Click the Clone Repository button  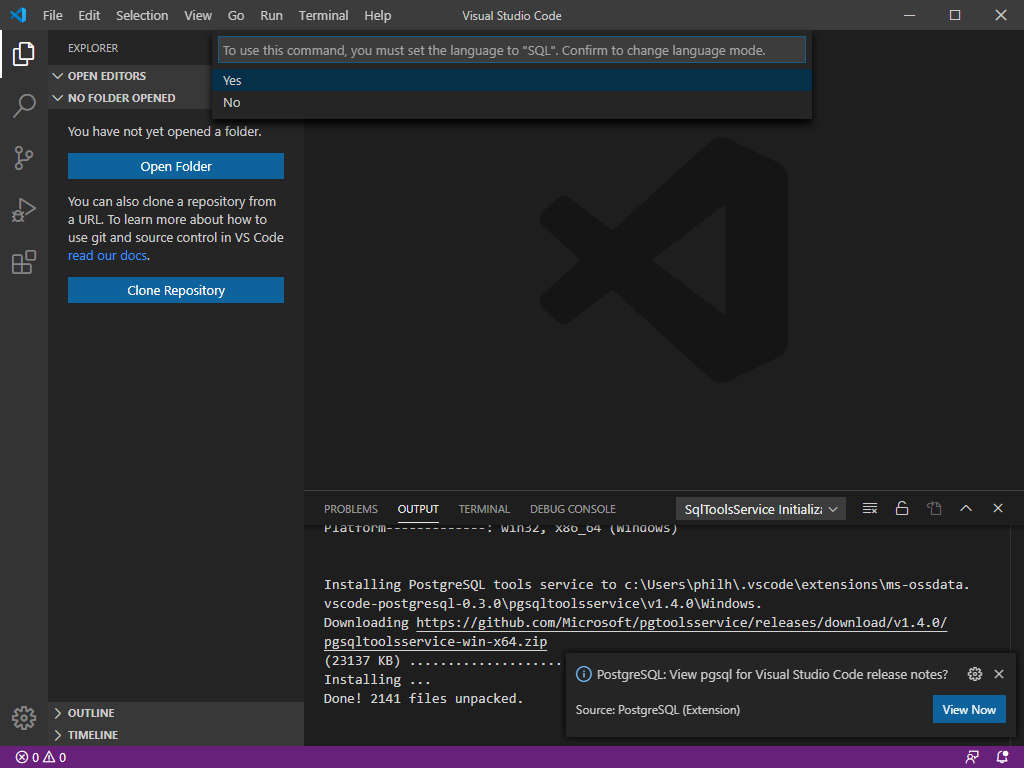coord(176,291)
